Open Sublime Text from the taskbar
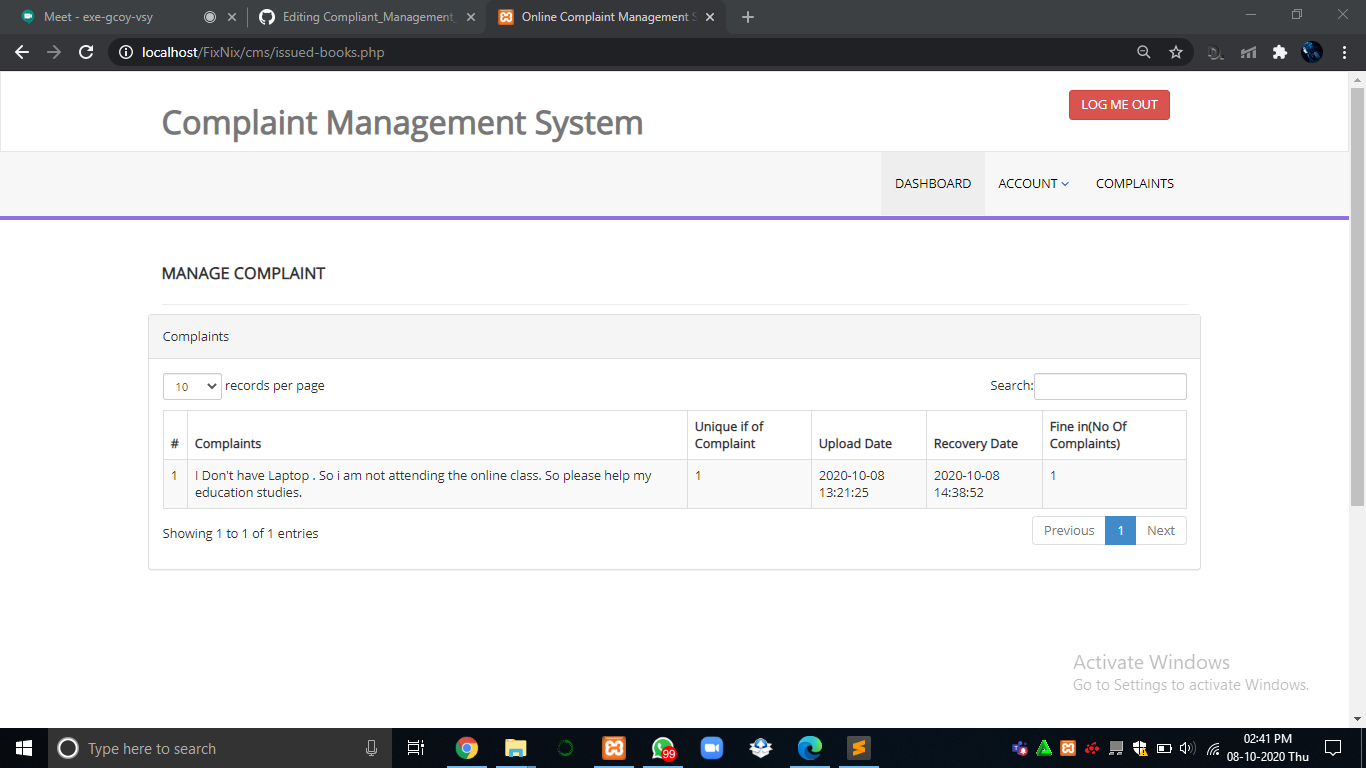The height and width of the screenshot is (768, 1366). click(858, 747)
